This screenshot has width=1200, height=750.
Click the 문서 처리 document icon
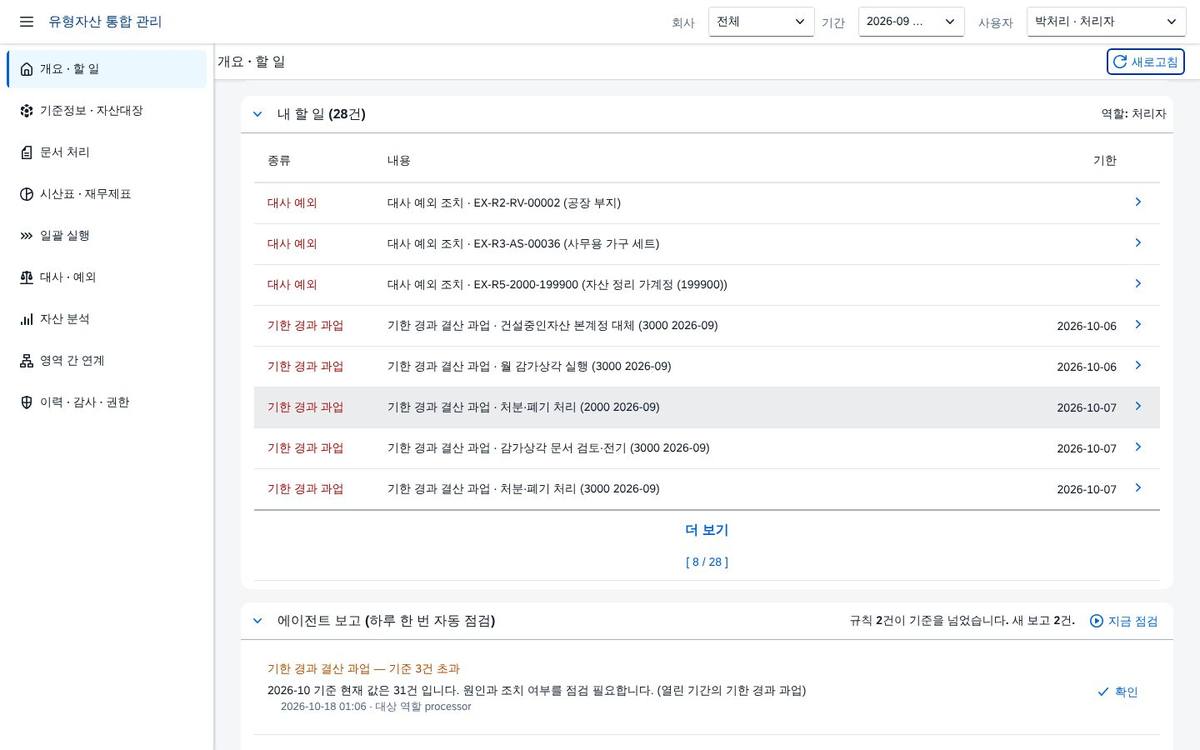pyautogui.click(x=26, y=152)
